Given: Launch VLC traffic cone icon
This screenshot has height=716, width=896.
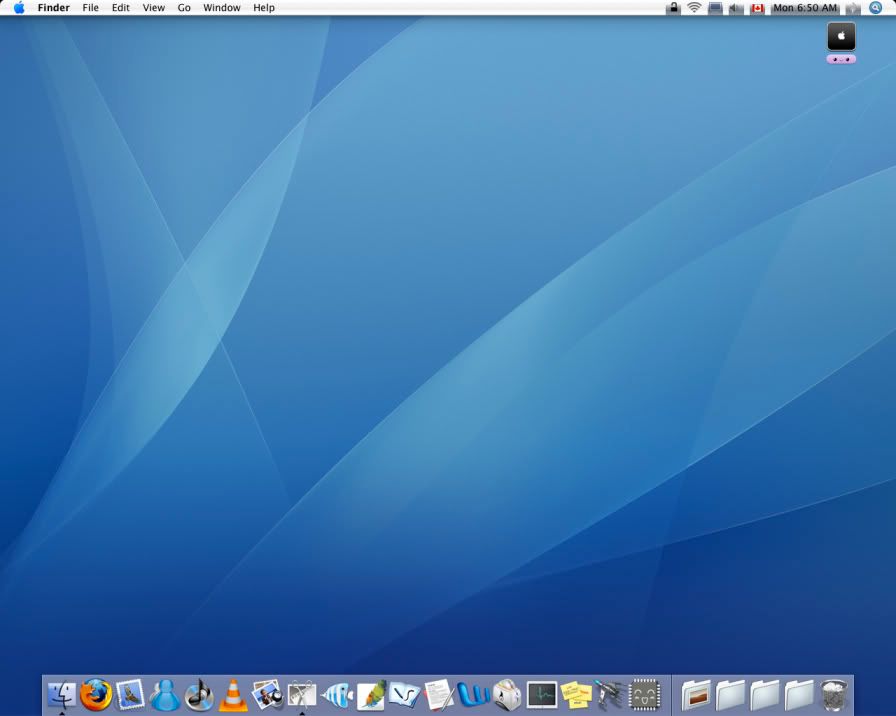Looking at the screenshot, I should click(233, 695).
